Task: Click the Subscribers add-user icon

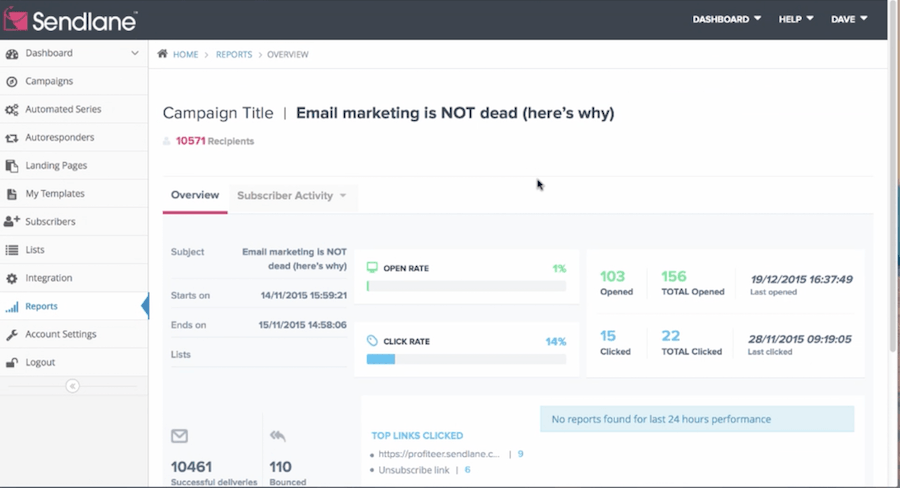Action: click(x=11, y=222)
